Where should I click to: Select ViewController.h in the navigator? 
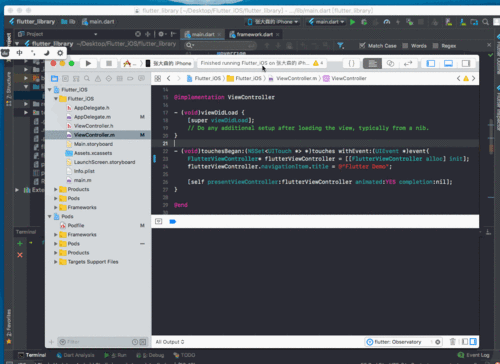pyautogui.click(x=93, y=126)
